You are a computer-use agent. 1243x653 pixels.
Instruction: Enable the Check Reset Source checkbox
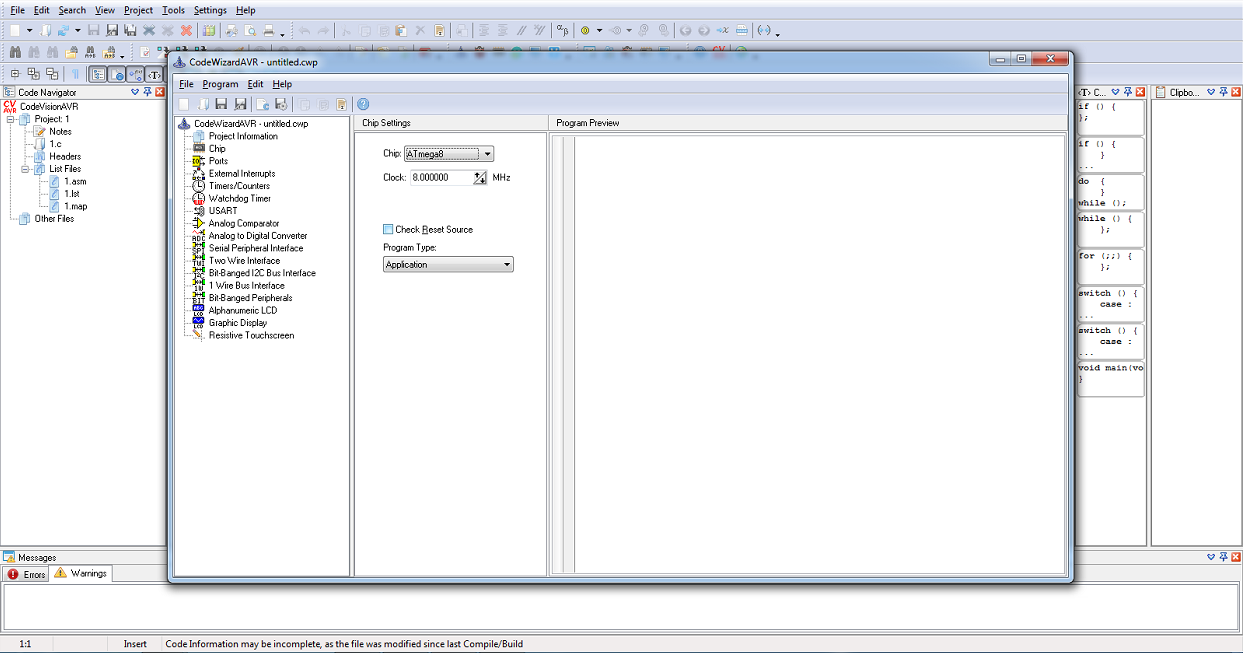[x=389, y=230]
